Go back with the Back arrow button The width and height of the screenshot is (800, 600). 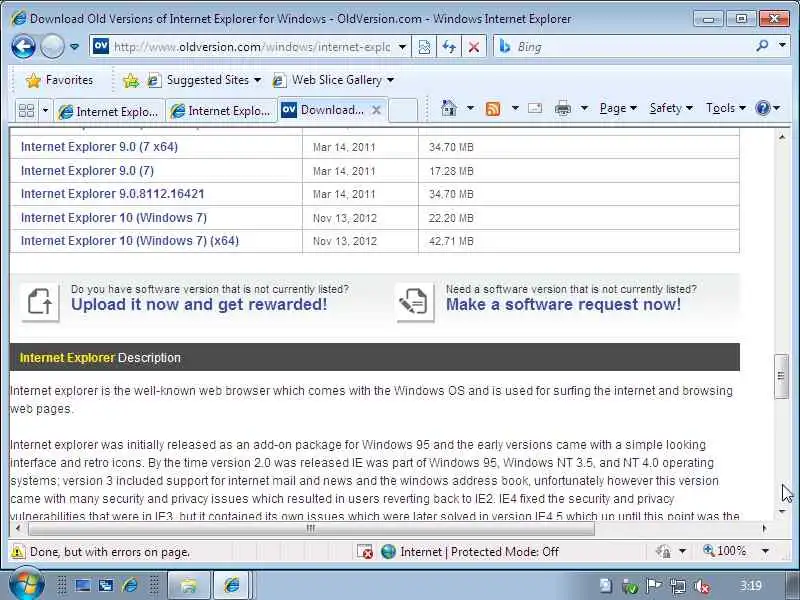23,47
